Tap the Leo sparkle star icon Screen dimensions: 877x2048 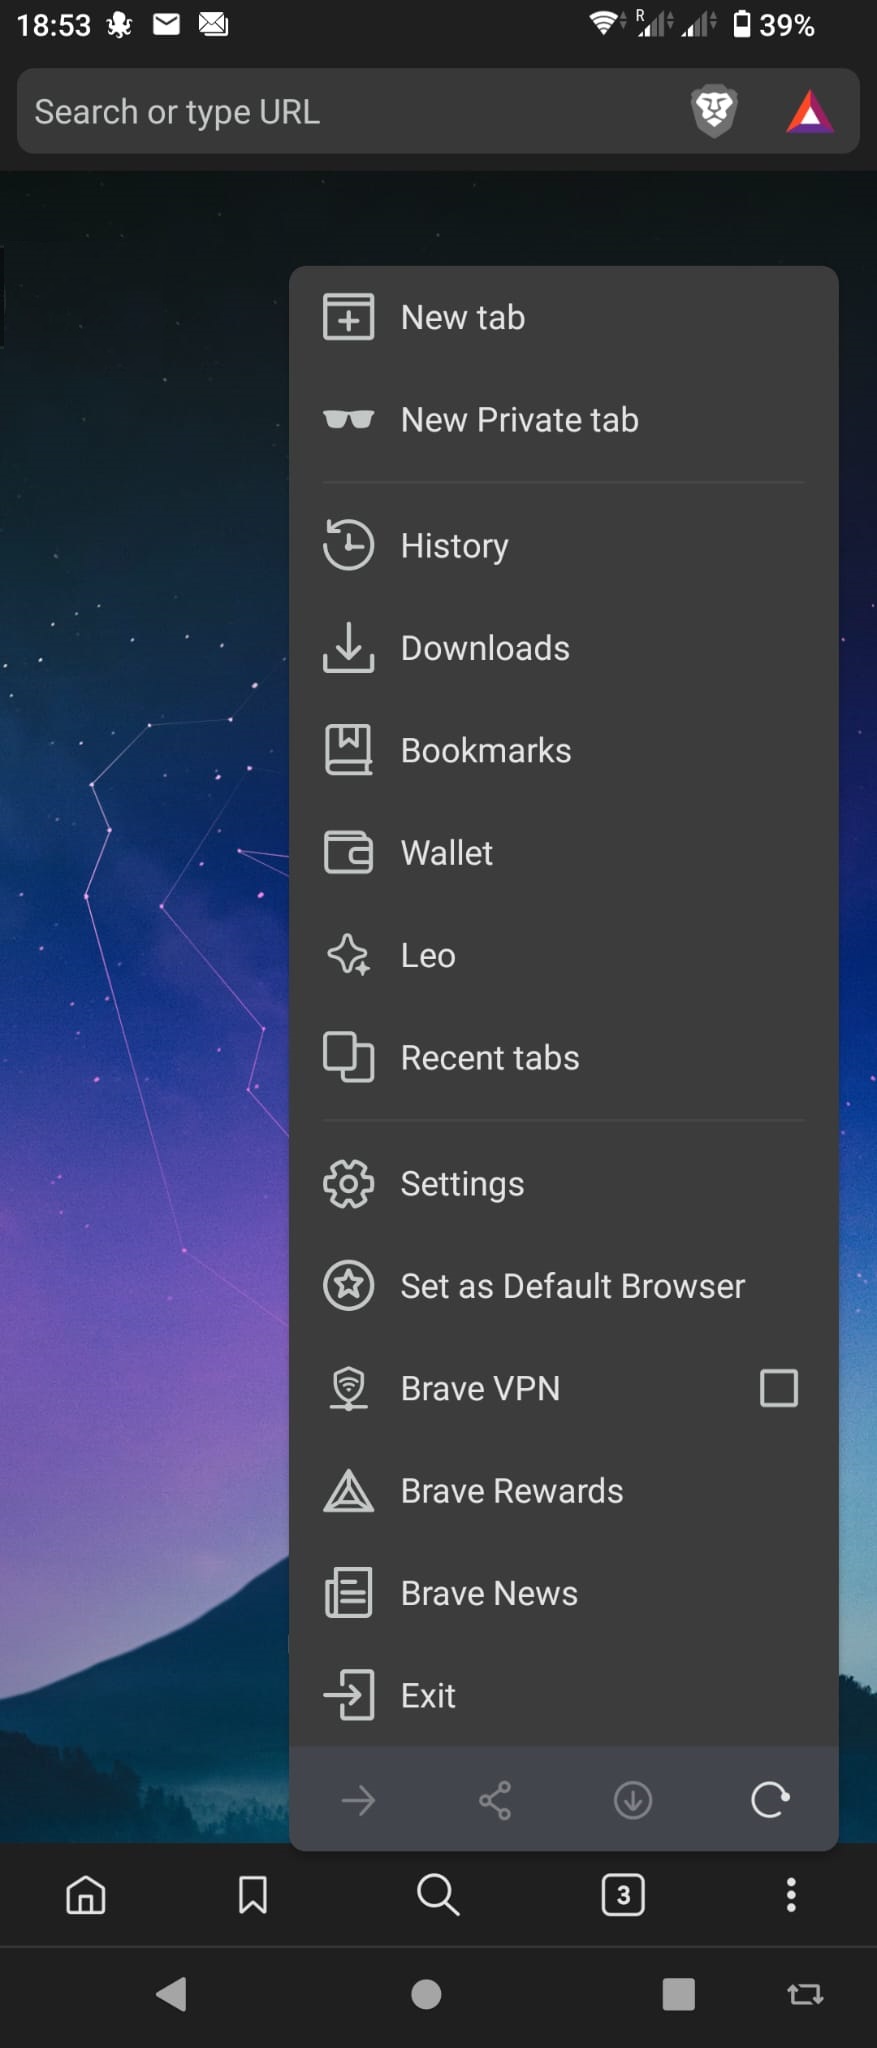point(348,955)
